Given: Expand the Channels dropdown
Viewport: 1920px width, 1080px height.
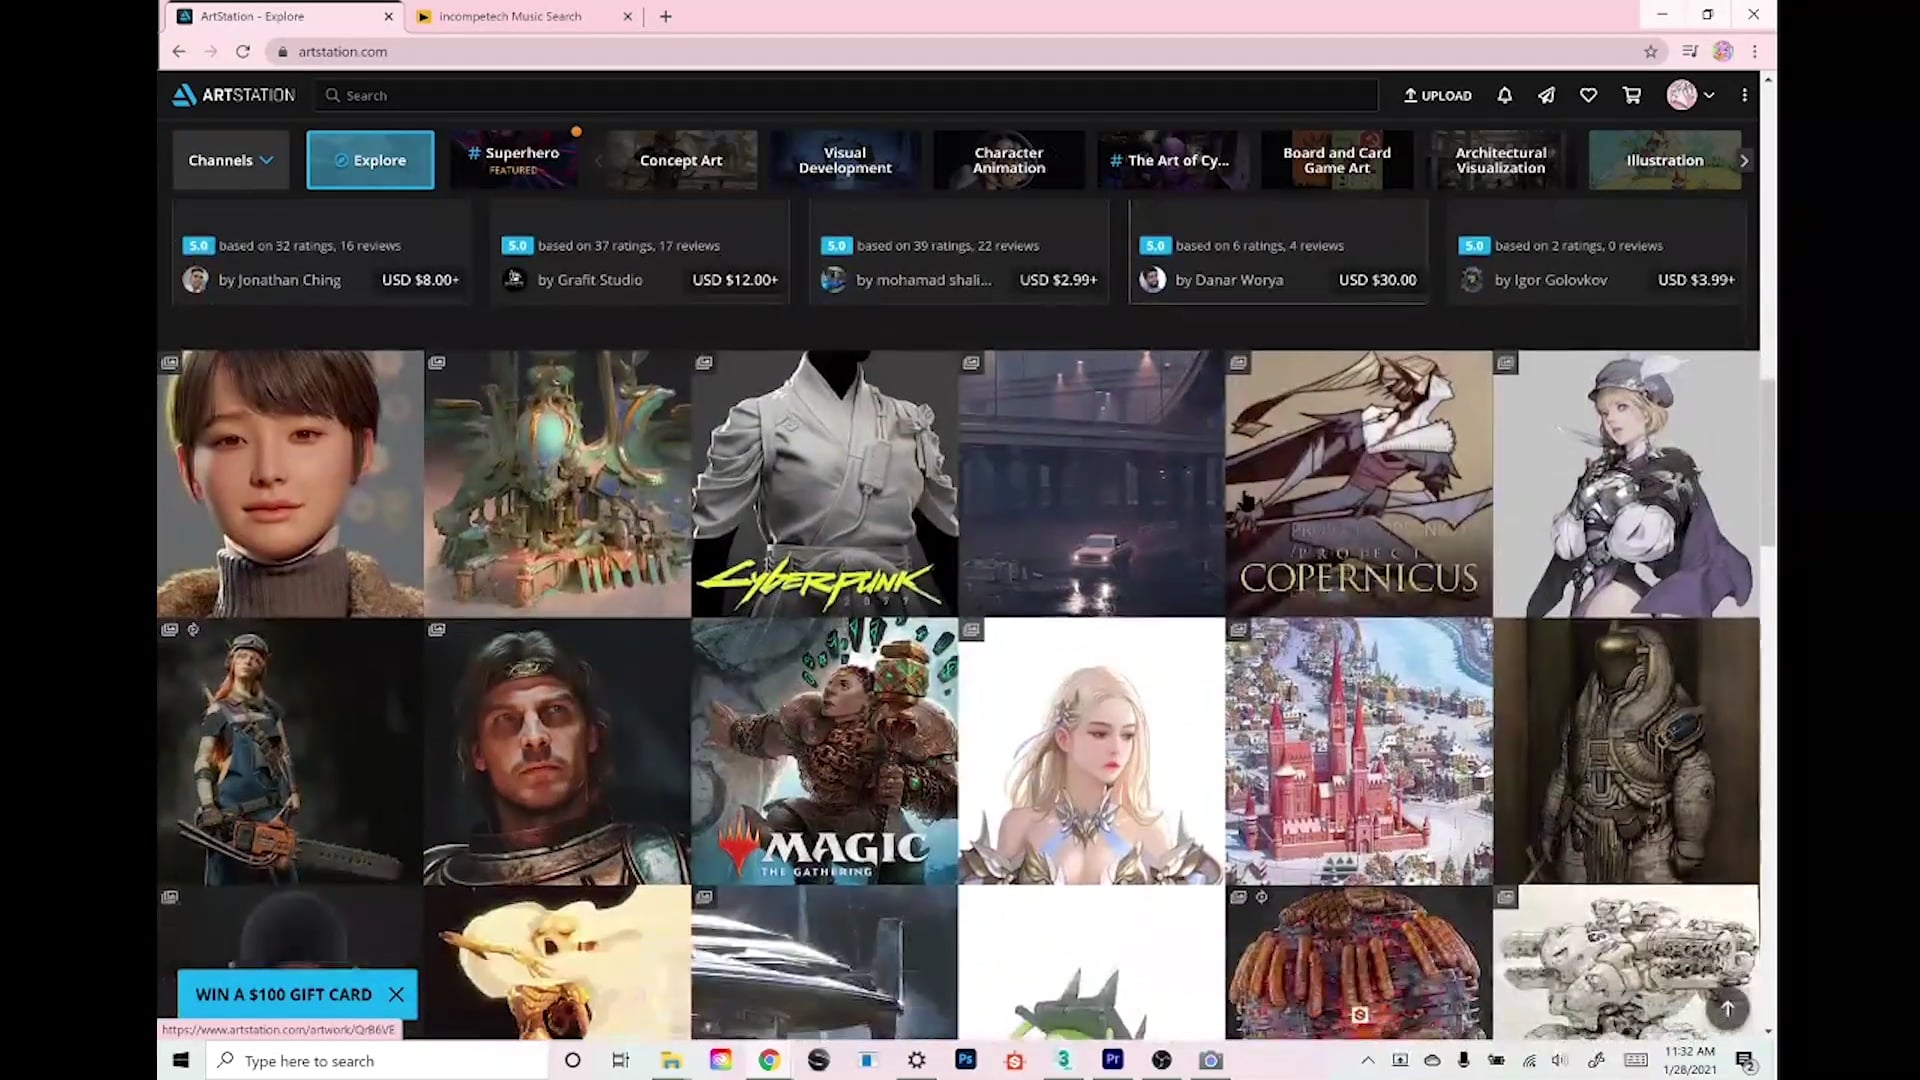Looking at the screenshot, I should coord(231,160).
